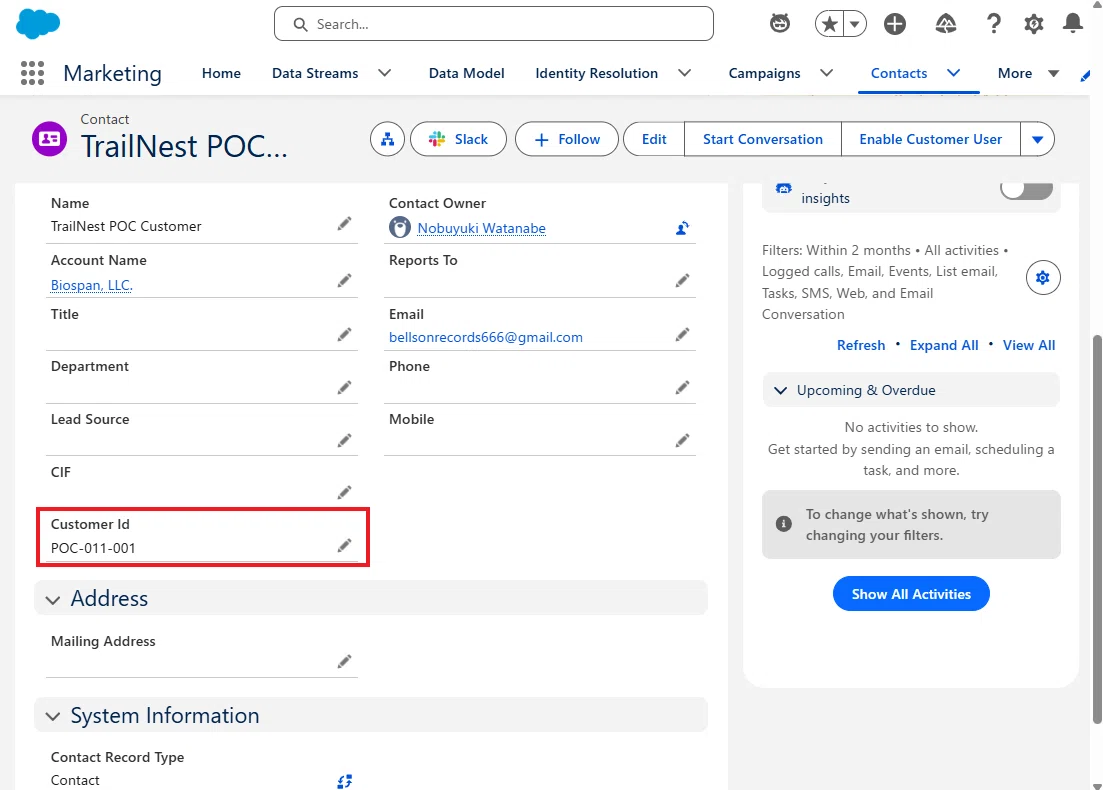Click the Salesforce cloud logo
This screenshot has height=790, width=1103.
[38, 24]
